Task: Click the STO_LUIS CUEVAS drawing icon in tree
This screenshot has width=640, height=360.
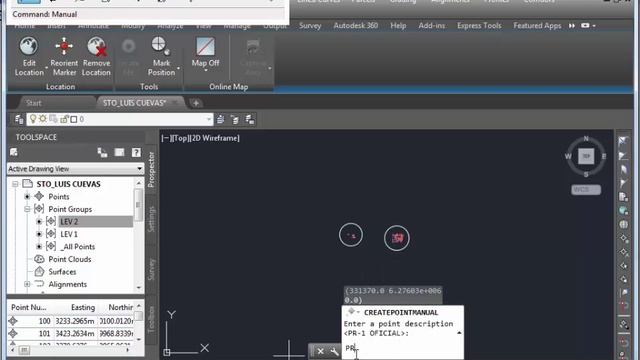Action: (x=27, y=184)
